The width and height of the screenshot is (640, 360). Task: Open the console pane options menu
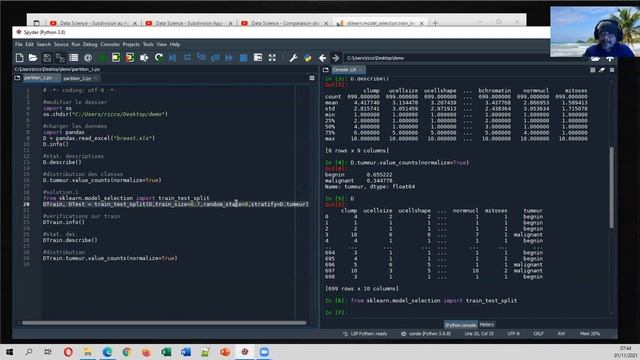pyautogui.click(x=612, y=70)
